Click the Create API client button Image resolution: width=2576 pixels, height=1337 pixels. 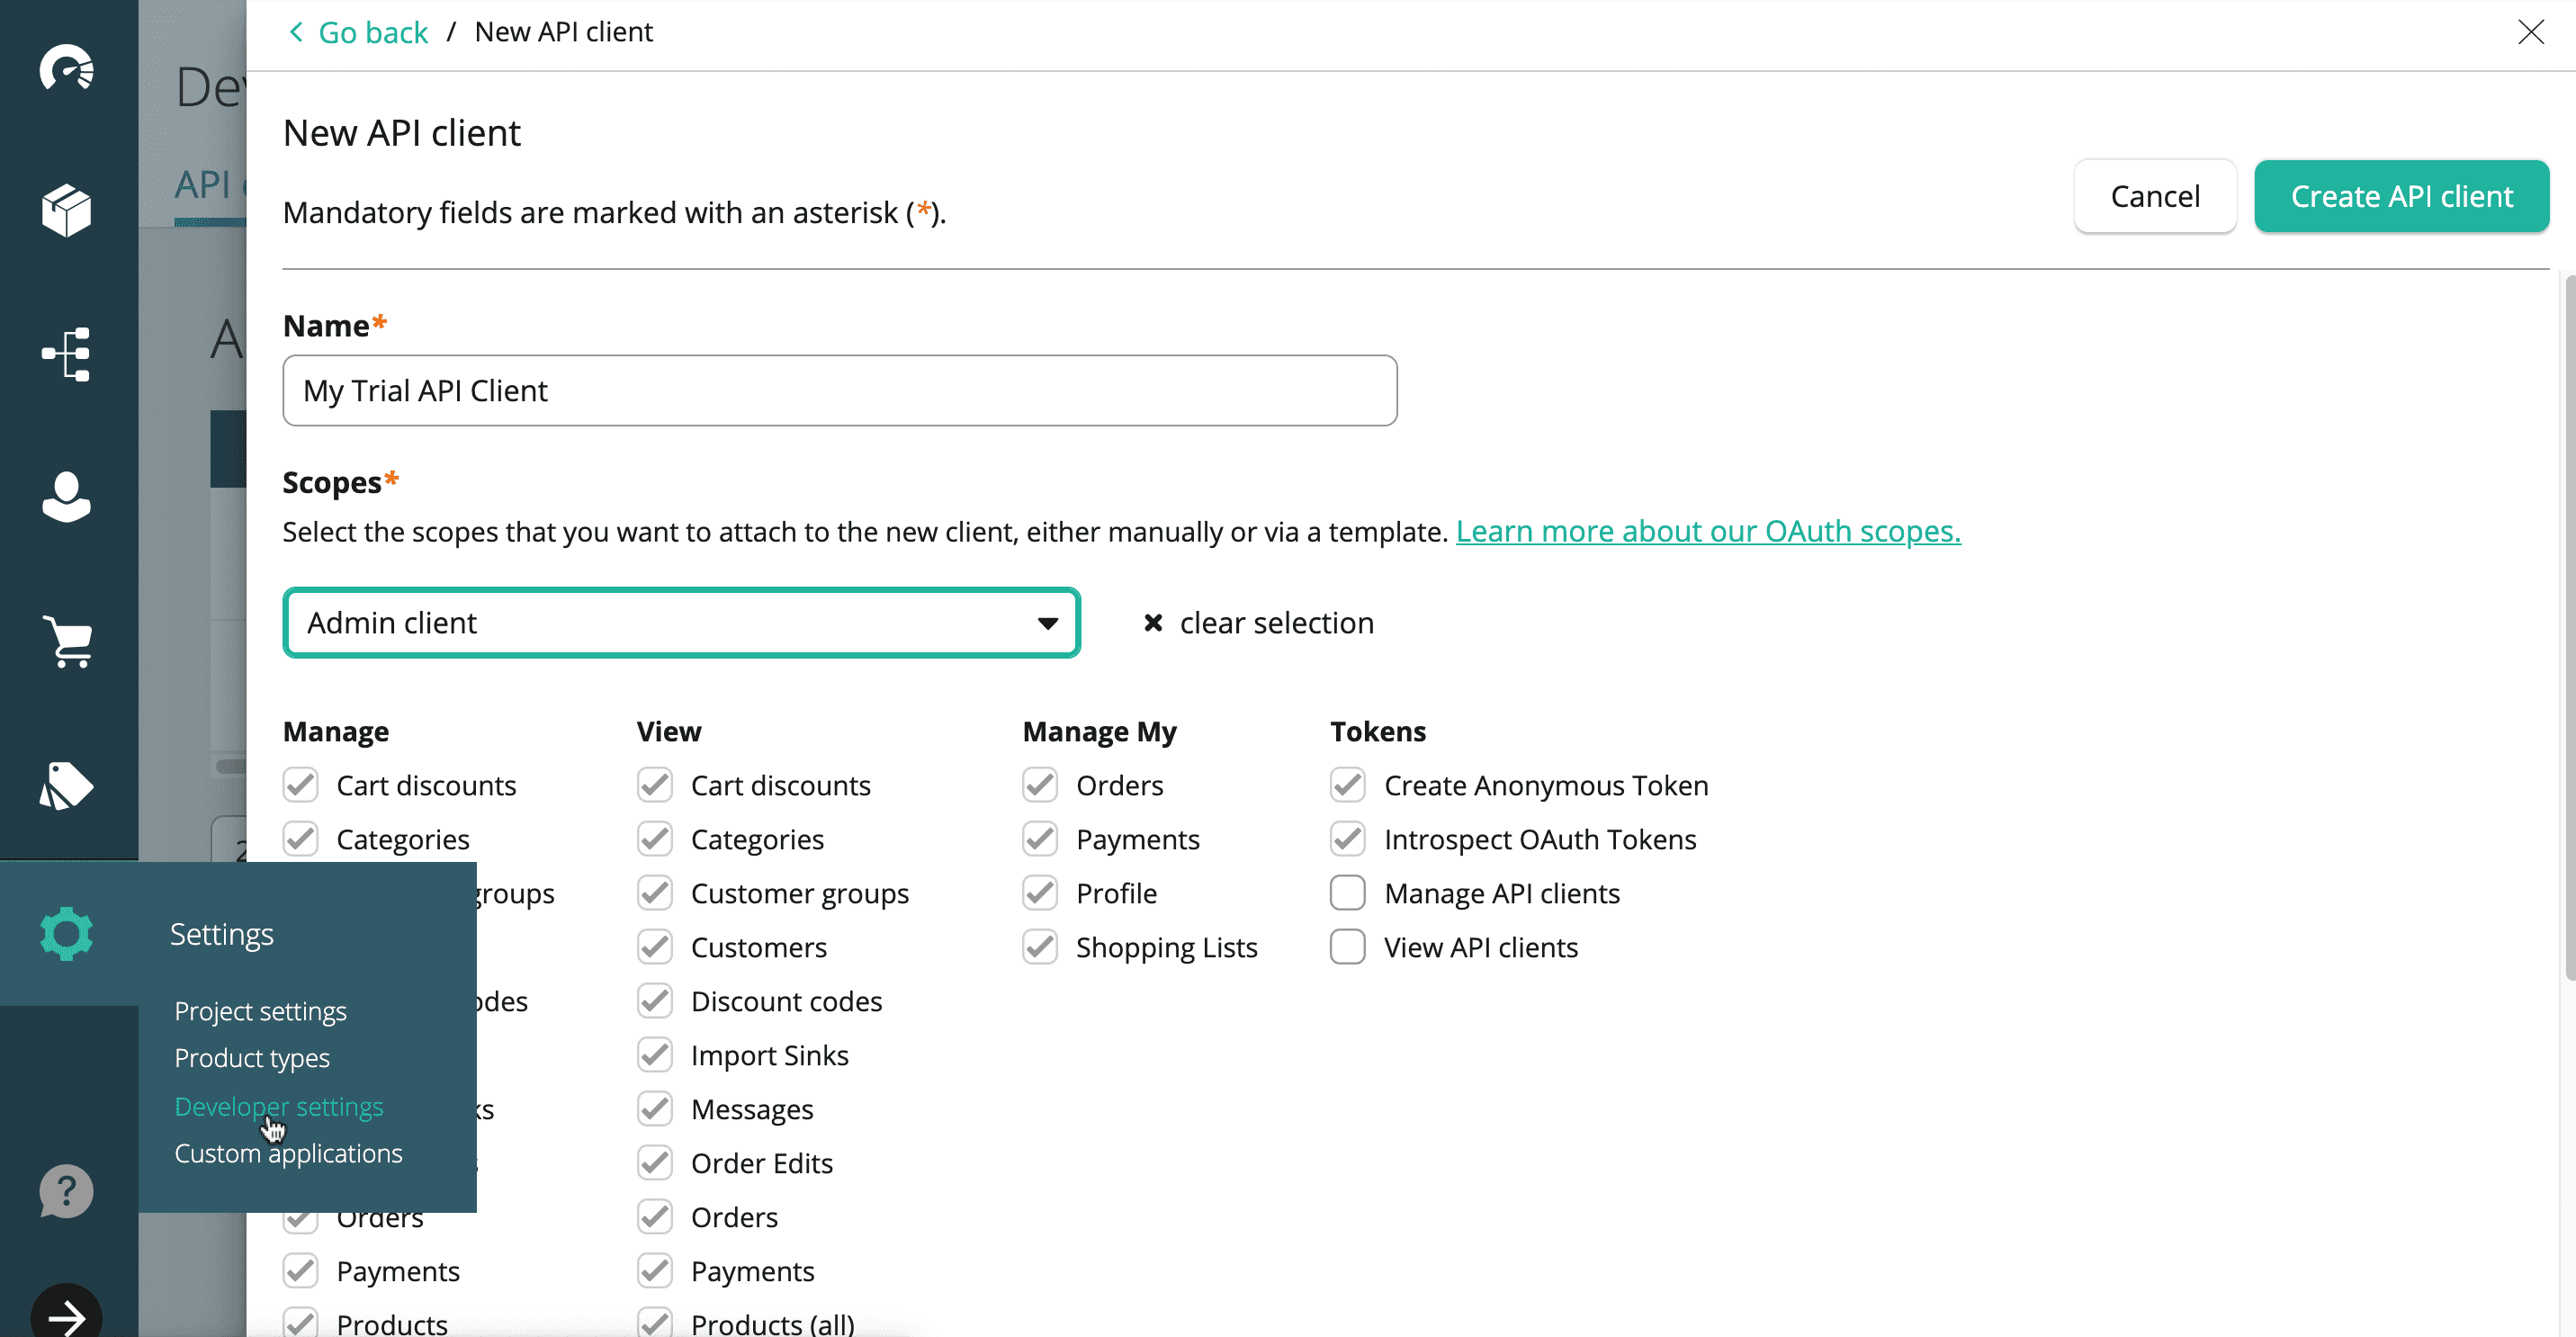click(x=2400, y=196)
